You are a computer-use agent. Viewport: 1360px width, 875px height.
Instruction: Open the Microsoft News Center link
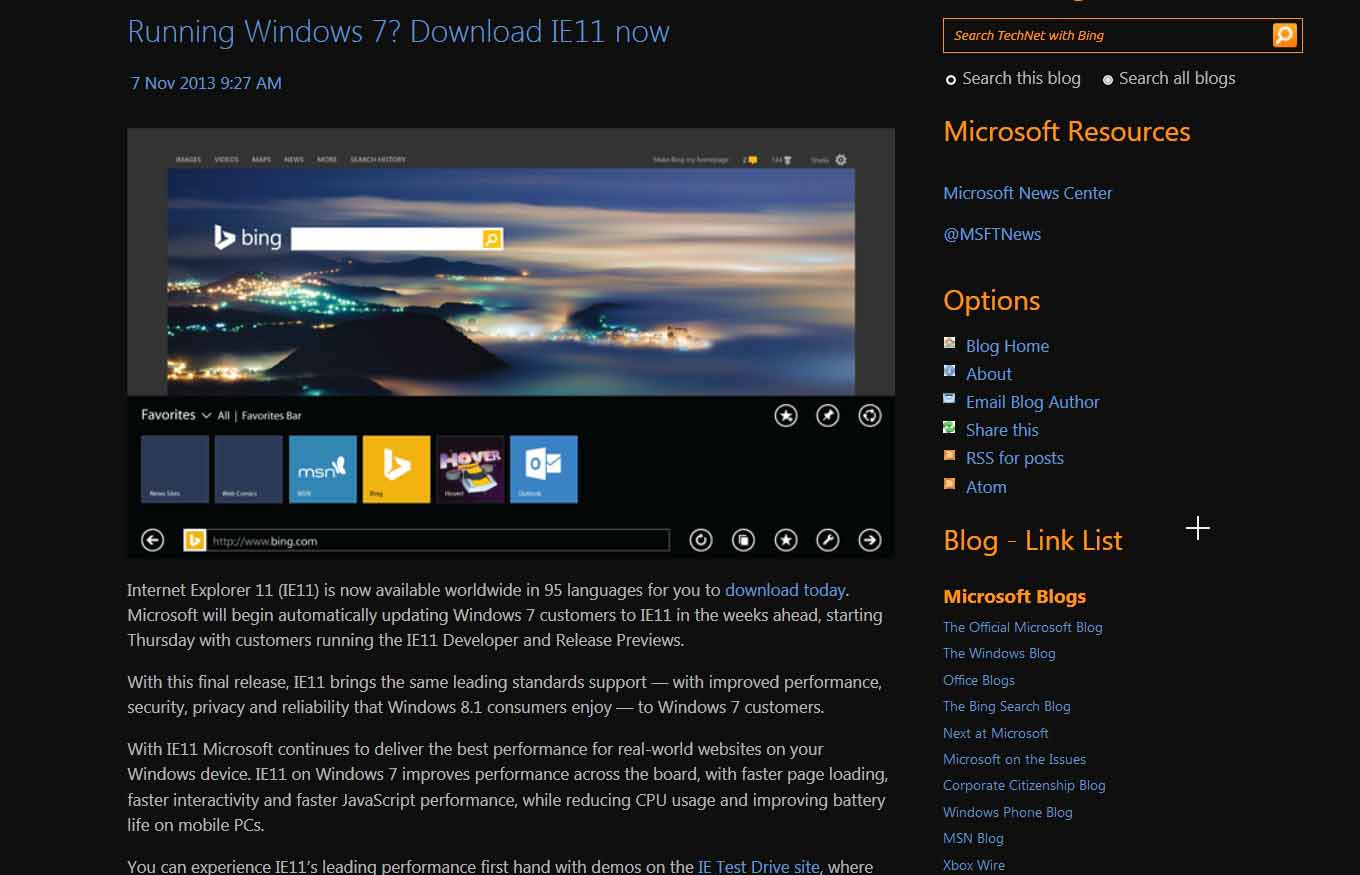point(1027,193)
